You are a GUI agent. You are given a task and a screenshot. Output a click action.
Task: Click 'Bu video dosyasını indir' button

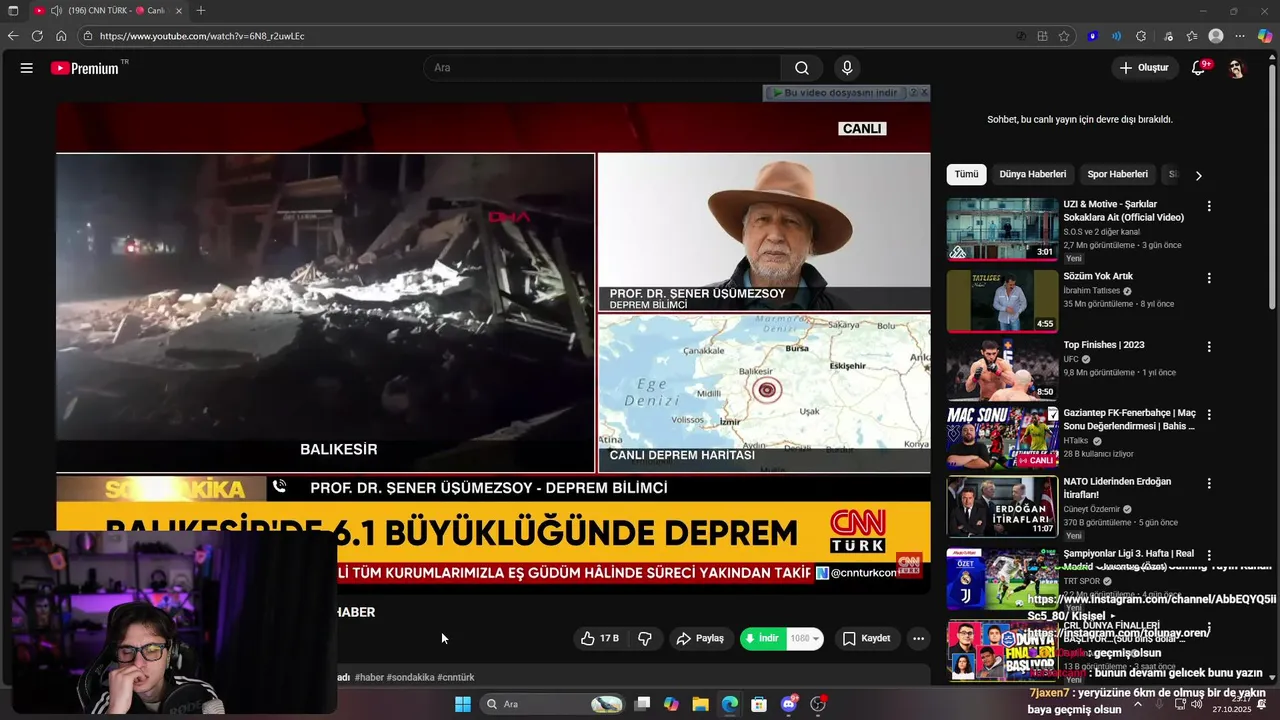click(x=835, y=92)
